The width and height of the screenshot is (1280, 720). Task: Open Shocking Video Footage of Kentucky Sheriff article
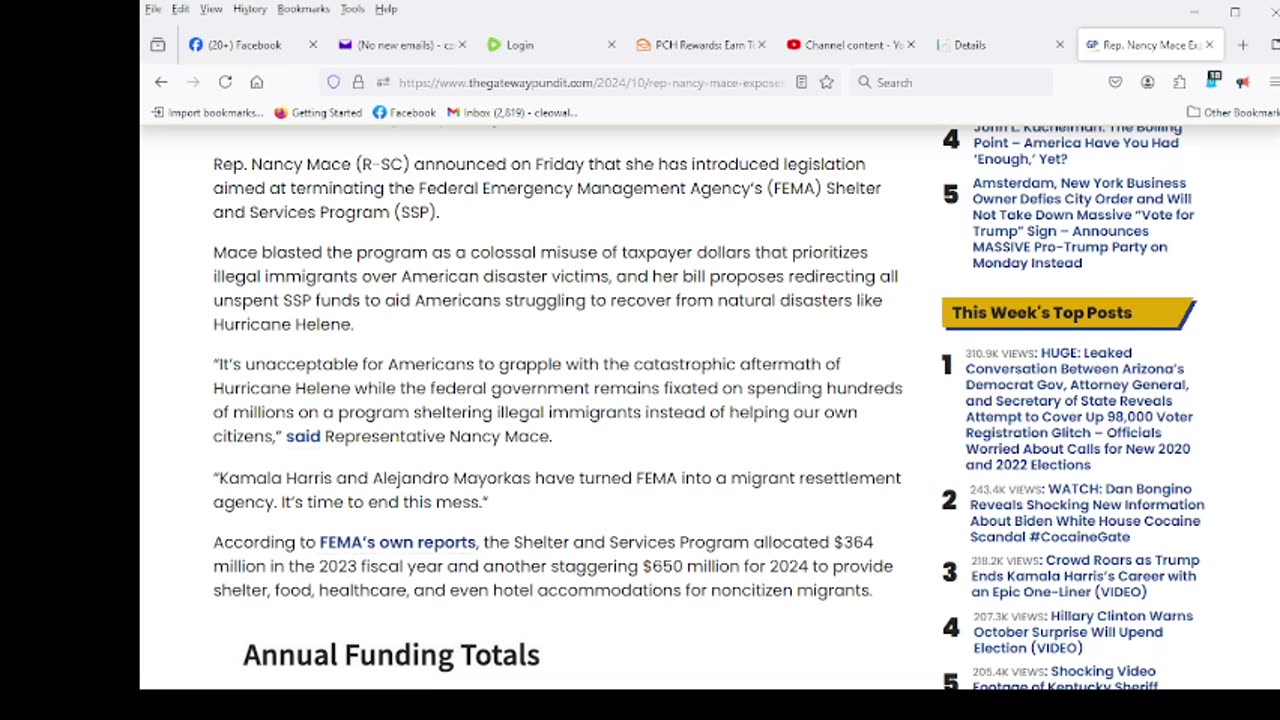click(x=1065, y=678)
